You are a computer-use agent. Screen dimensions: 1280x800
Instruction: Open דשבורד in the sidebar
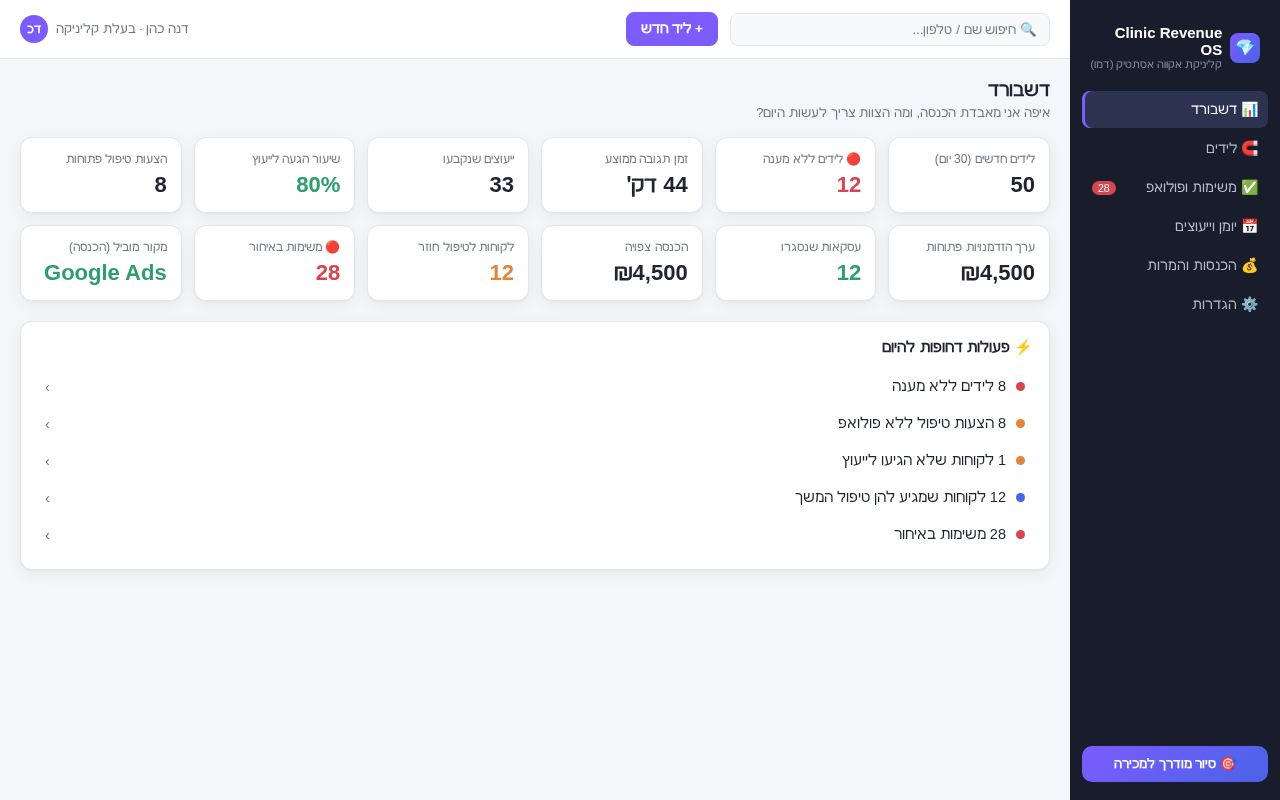pyautogui.click(x=1175, y=109)
